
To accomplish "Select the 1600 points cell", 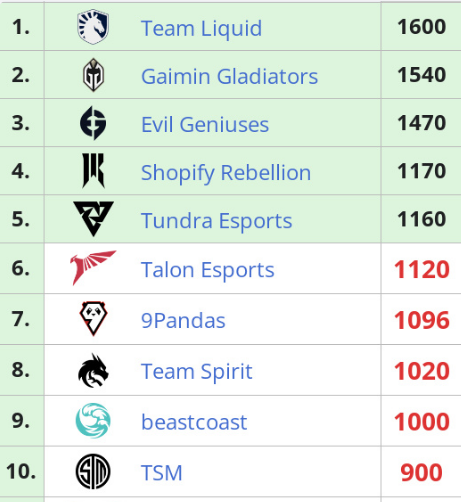I will (x=421, y=27).
